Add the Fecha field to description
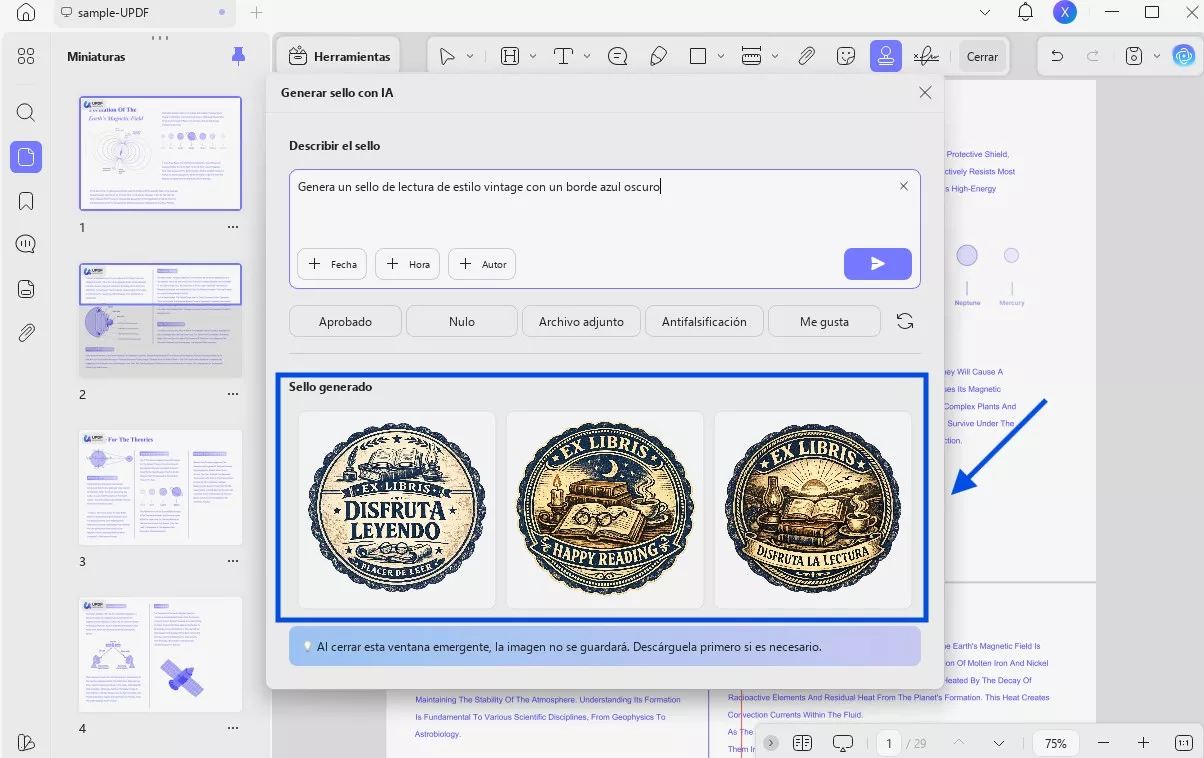 [332, 264]
